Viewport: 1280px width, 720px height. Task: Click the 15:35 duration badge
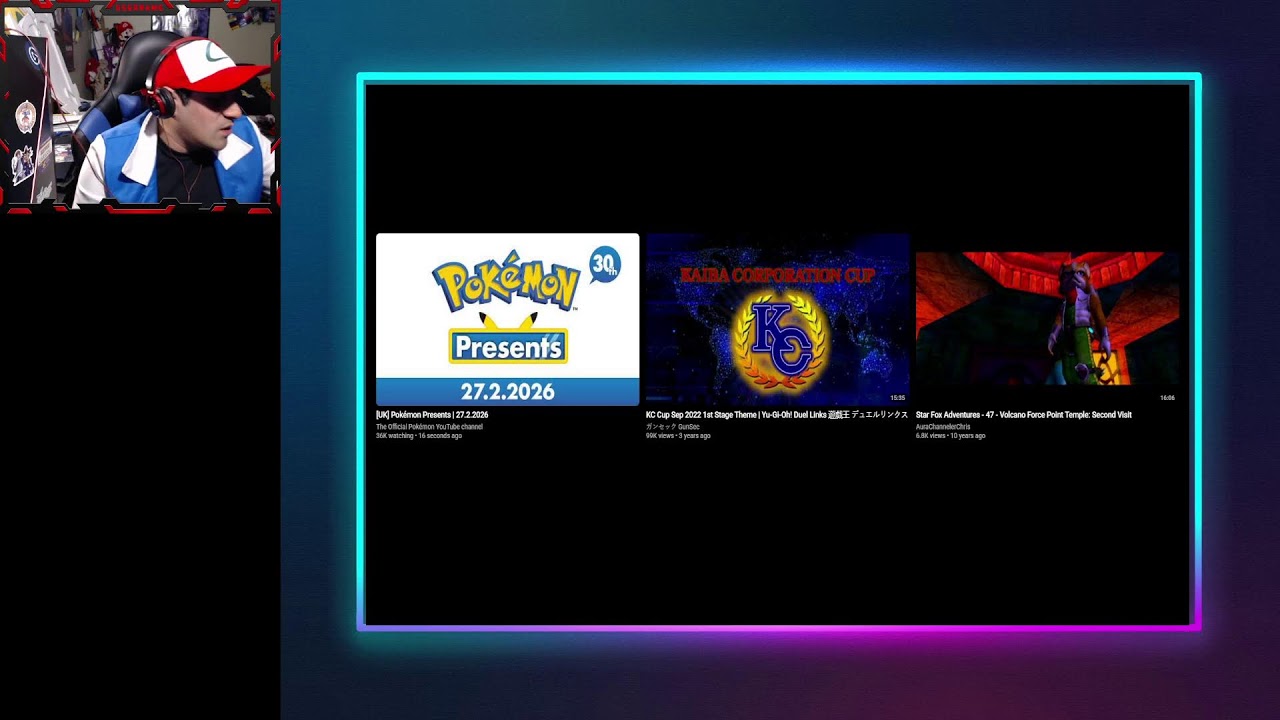[x=897, y=398]
